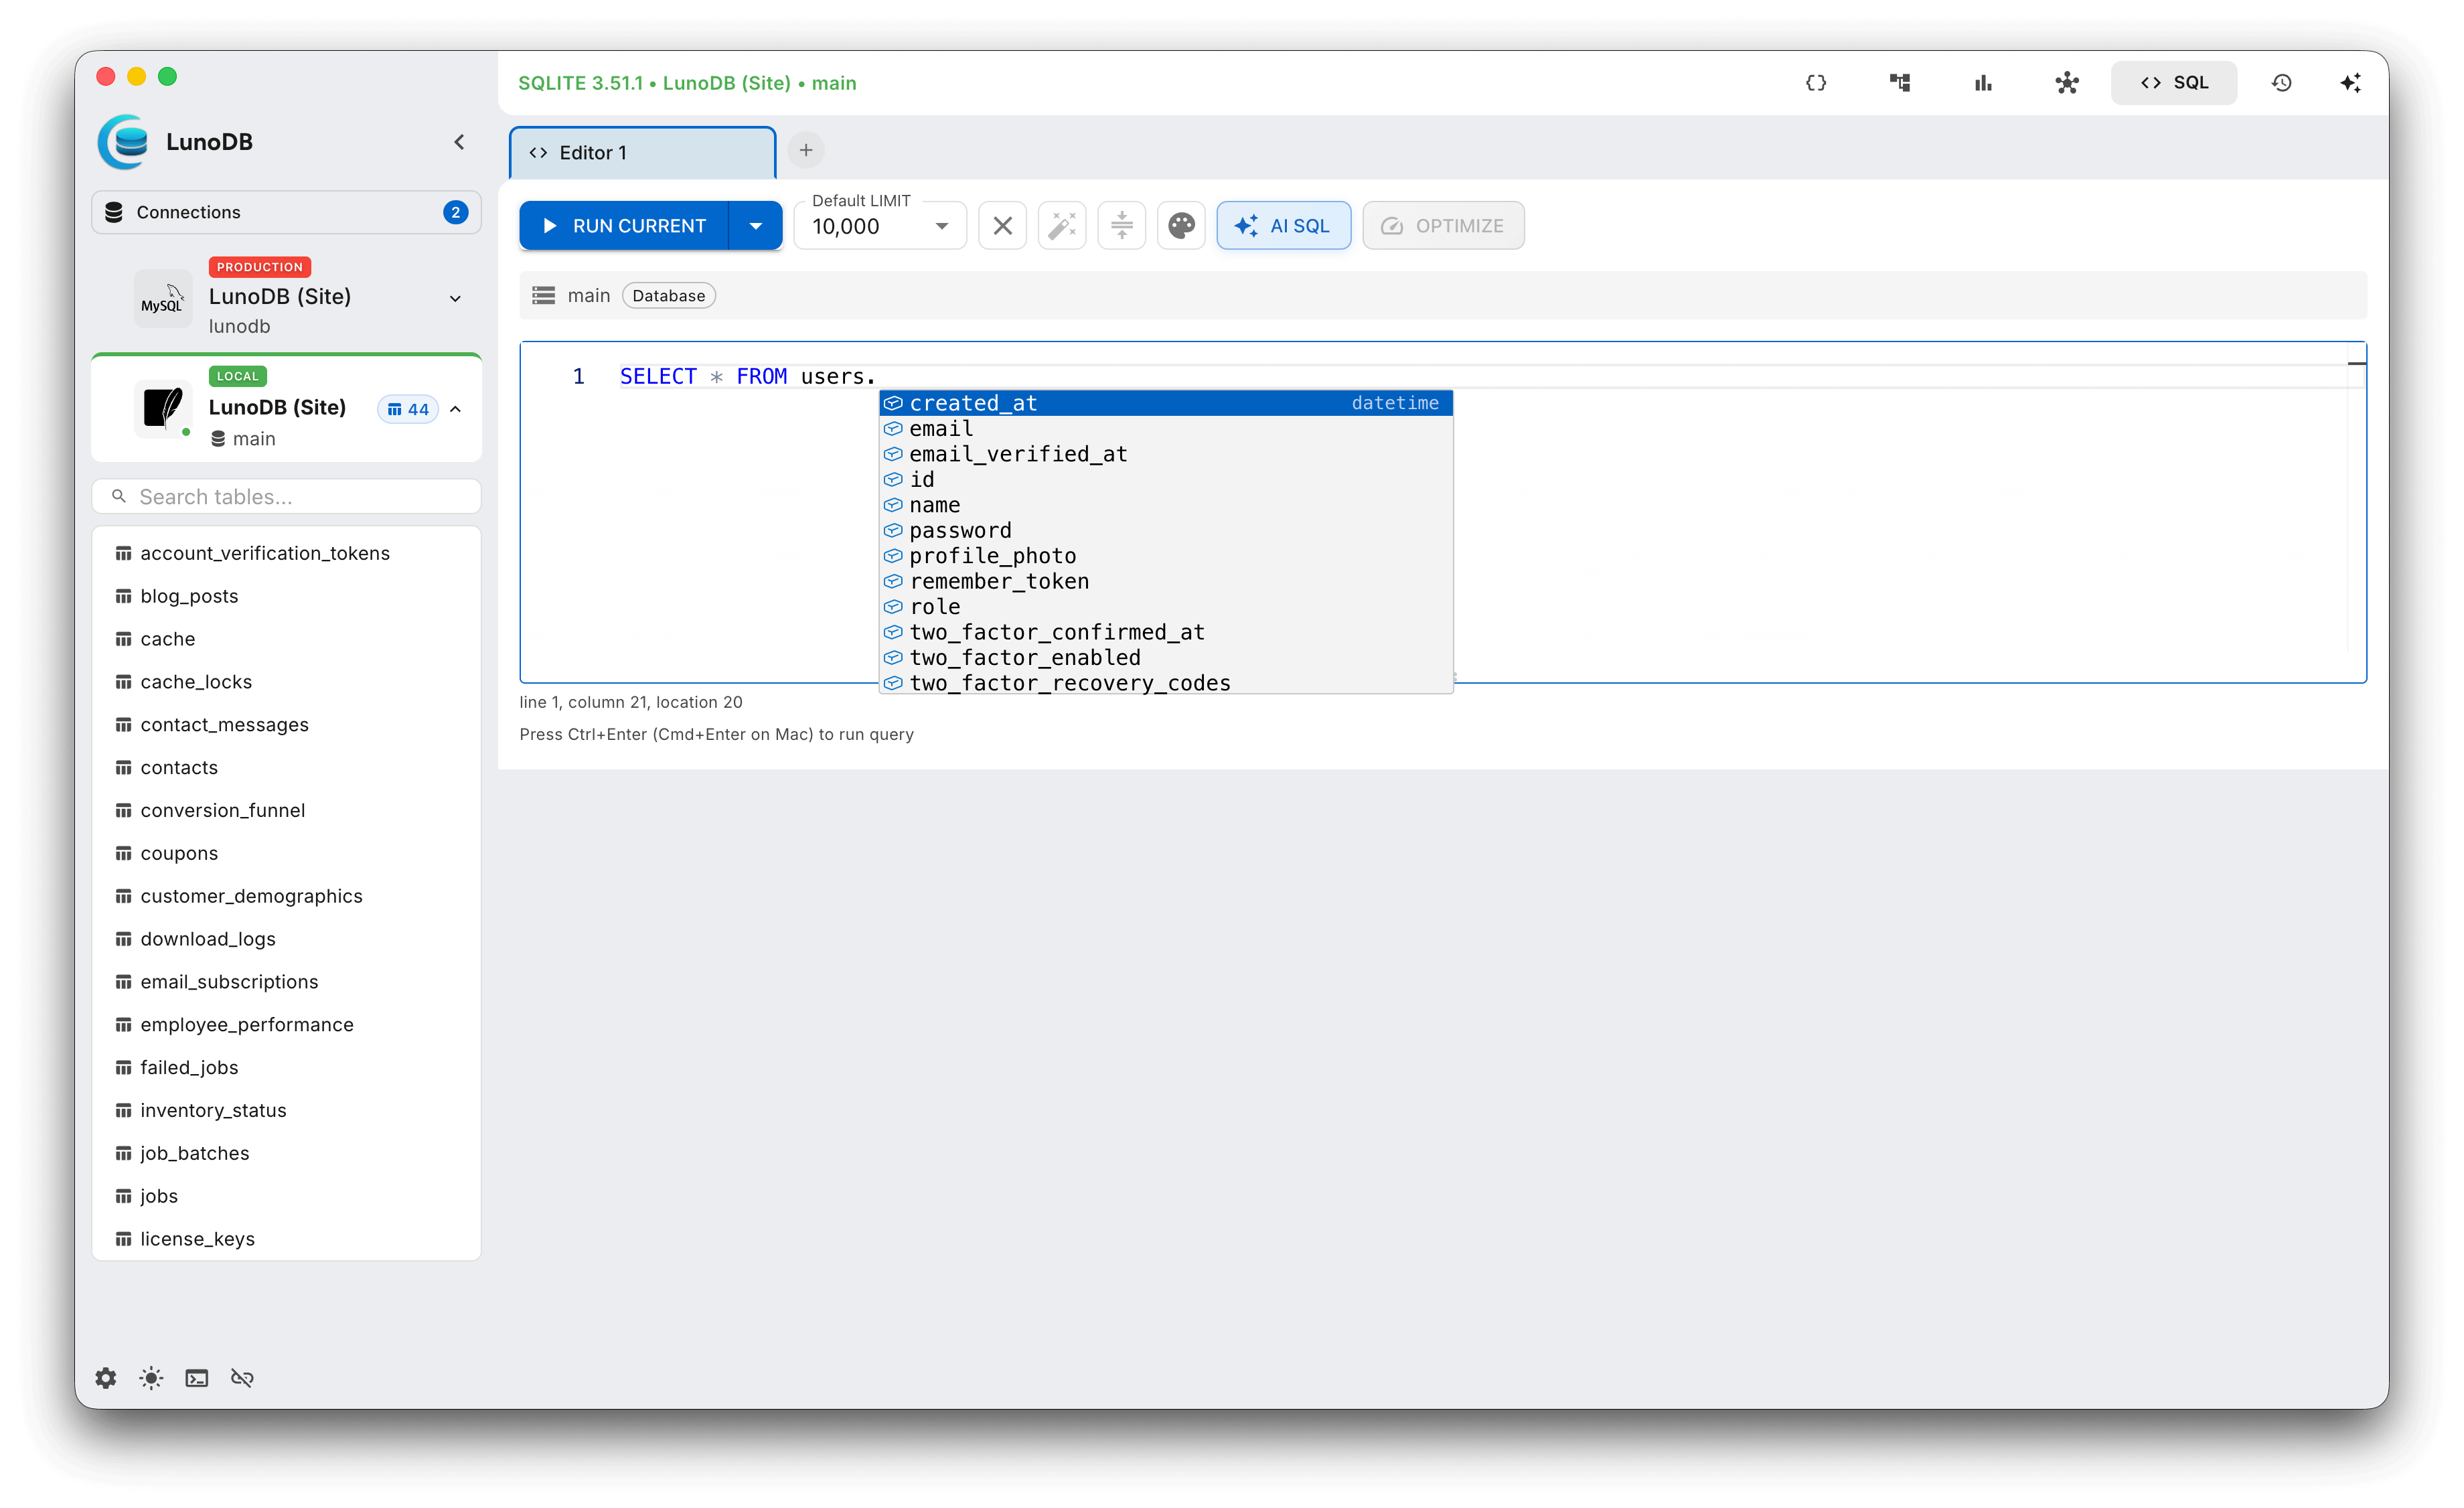Open the bar chart analytics icon
Viewport: 2464px width, 1508px height.
pyautogui.click(x=1983, y=83)
